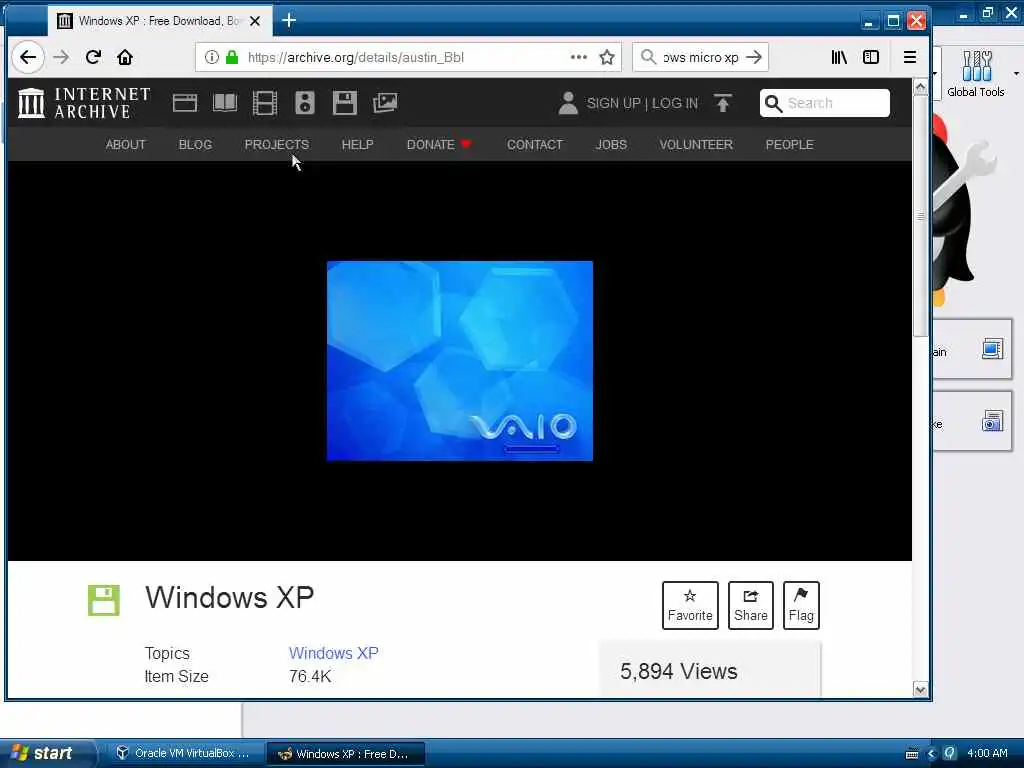Click the VAIO screenshot thumbnail

point(460,360)
